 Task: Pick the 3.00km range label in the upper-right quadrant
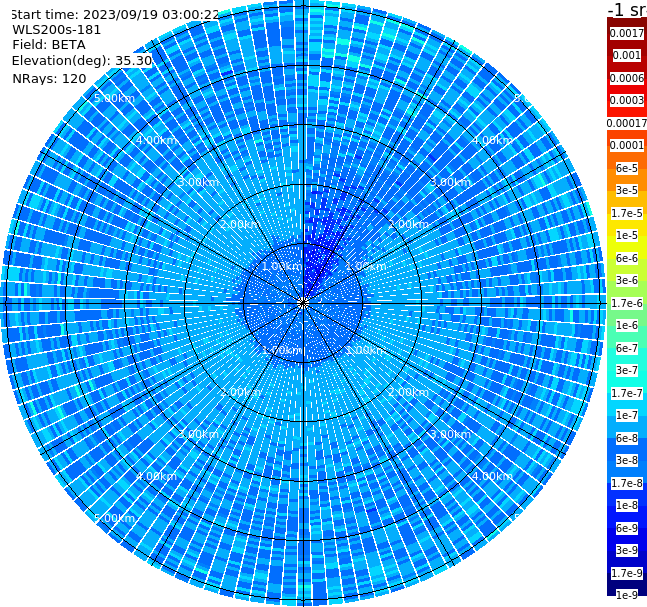tap(450, 182)
